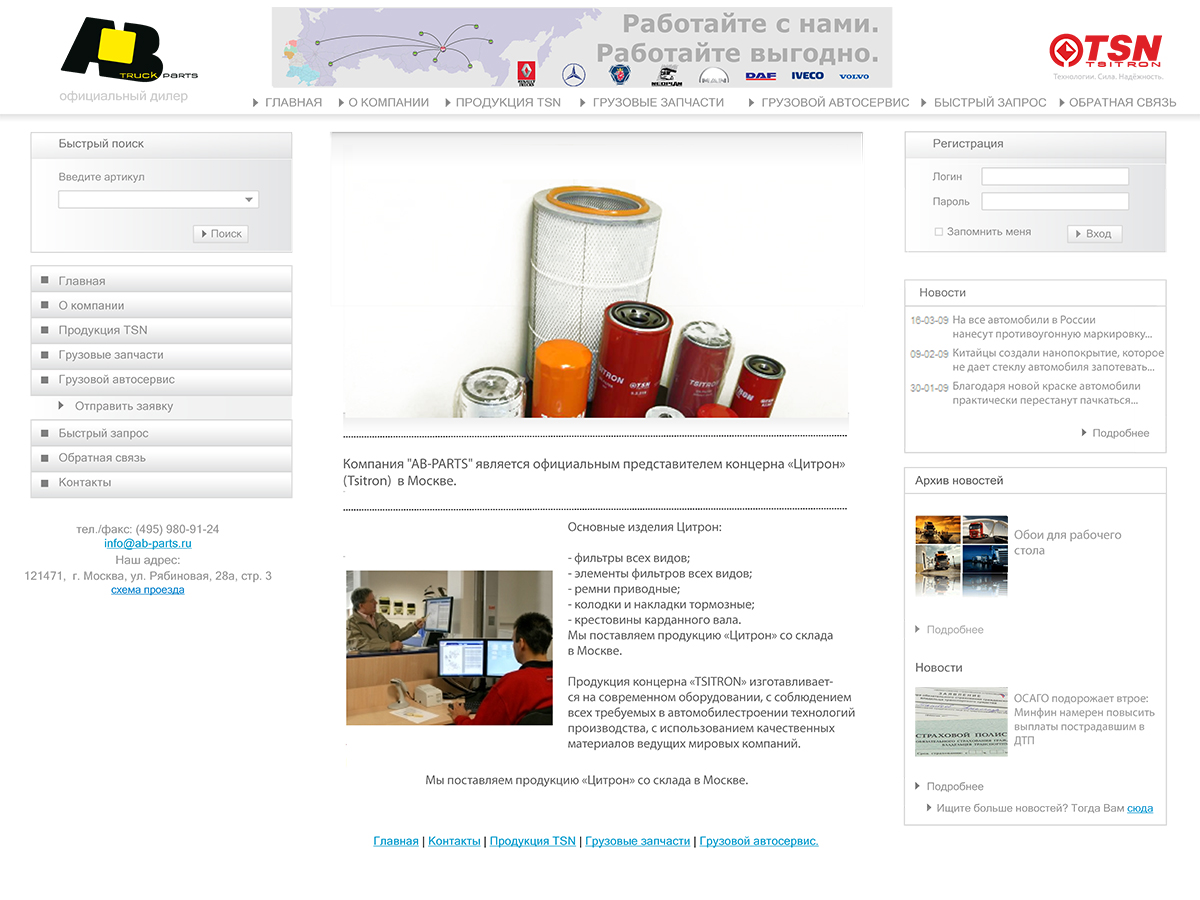Click the Пароль input field
Viewport: 1200px width, 900px height.
point(1055,201)
